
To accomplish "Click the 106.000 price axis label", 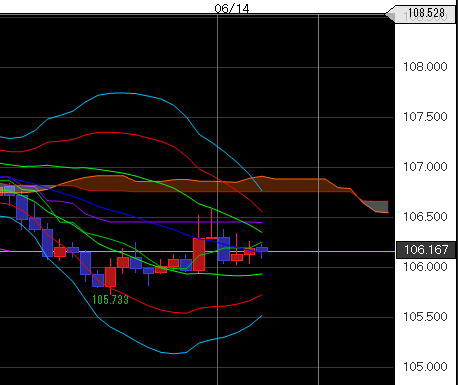I will click(x=425, y=267).
